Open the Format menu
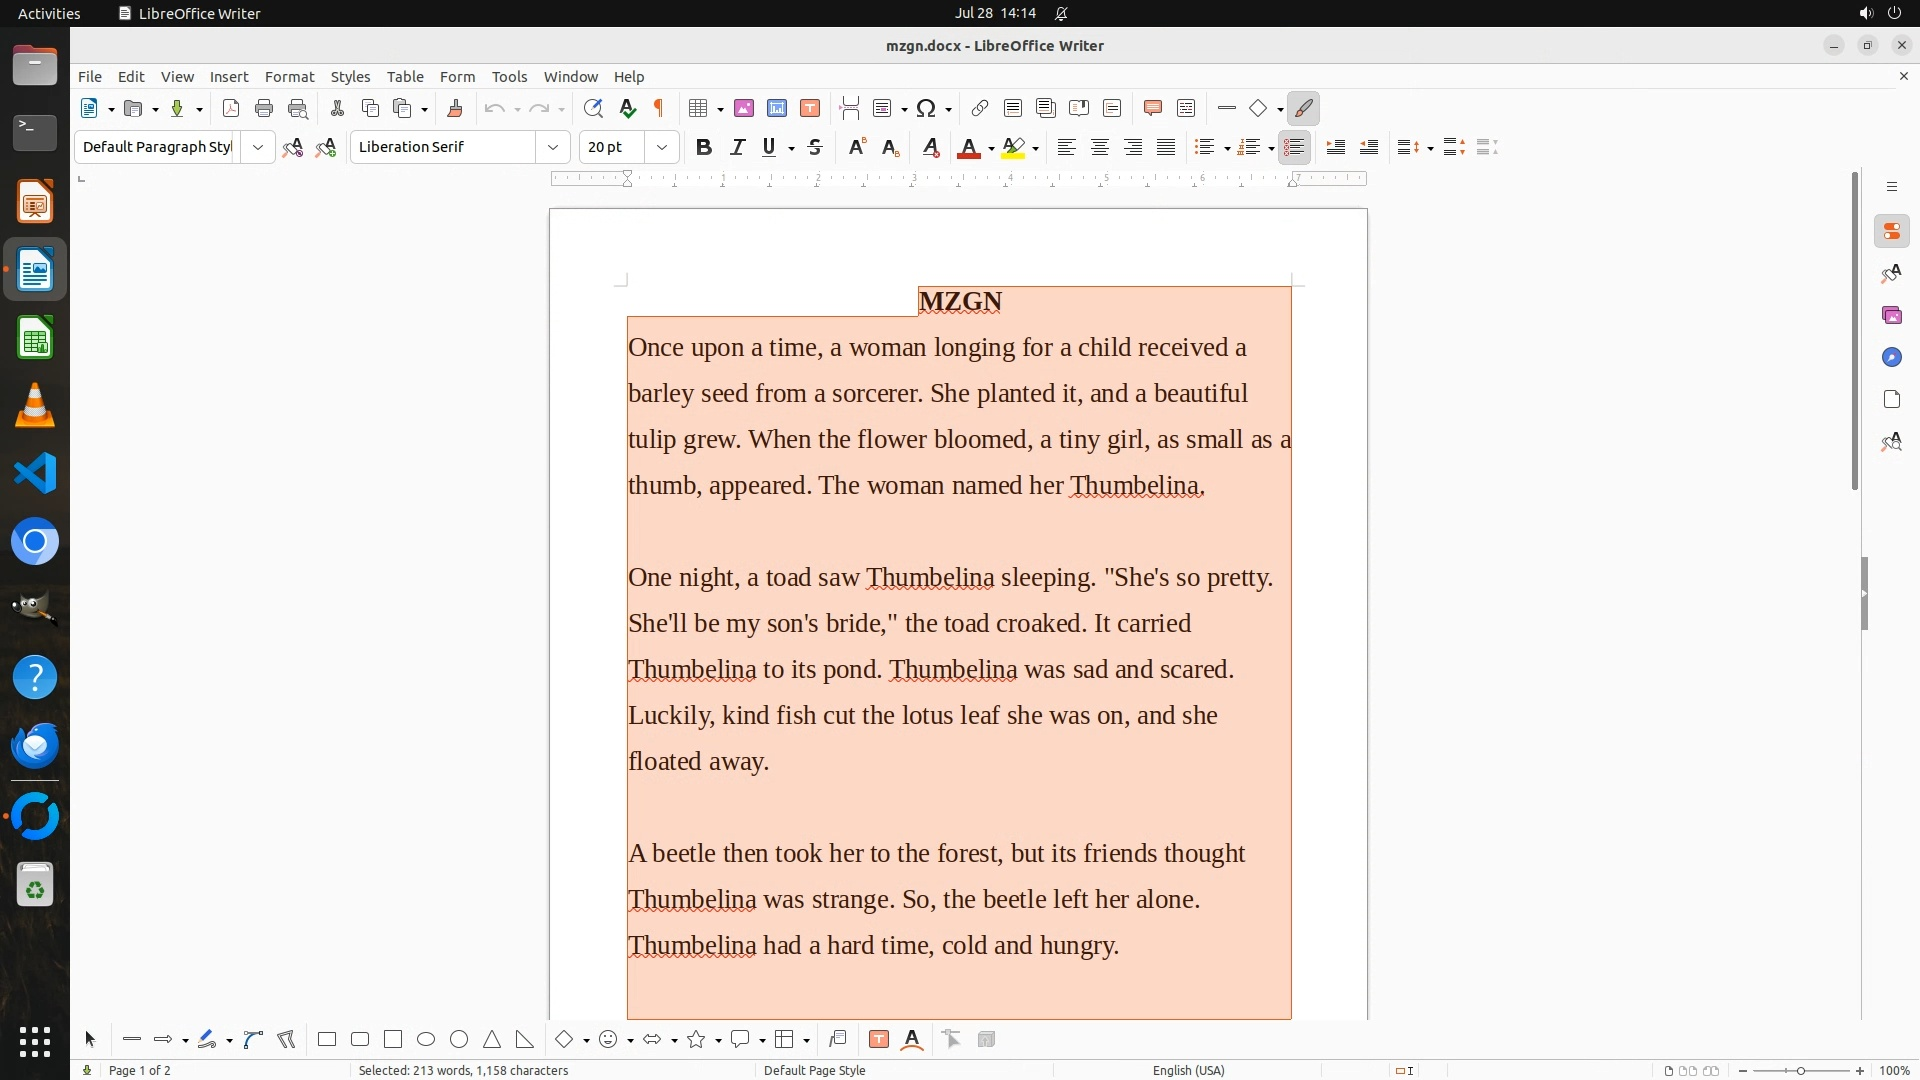Image resolution: width=1920 pixels, height=1080 pixels. click(x=289, y=77)
